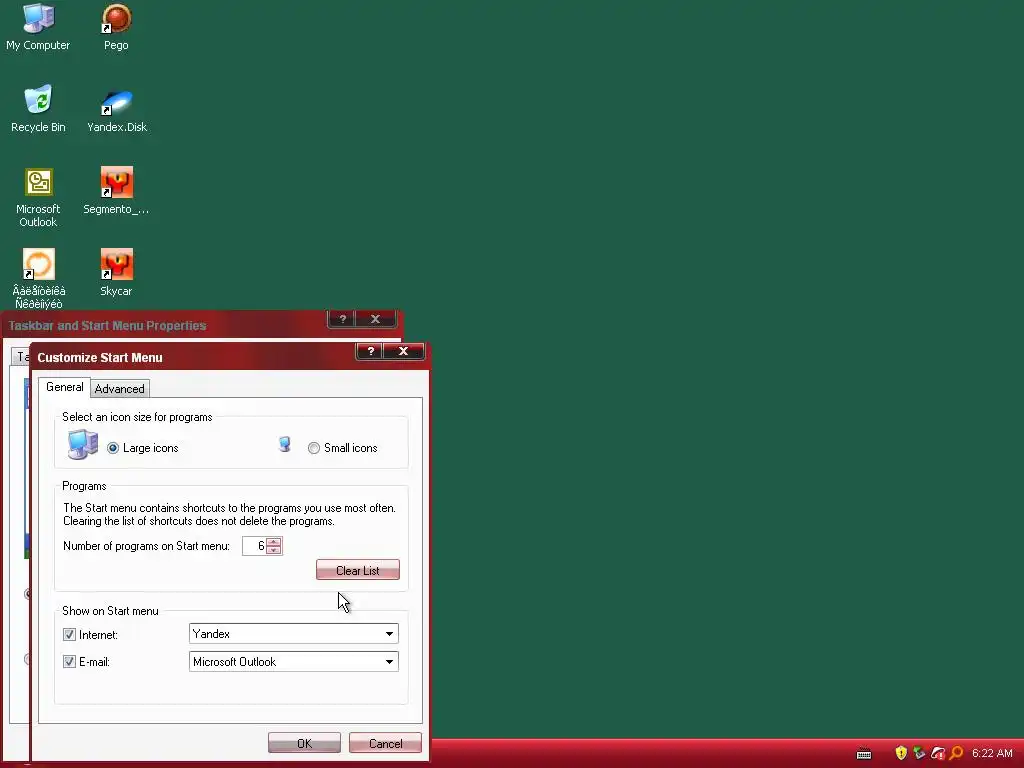Click the number of programs input field
Image resolution: width=1024 pixels, height=768 pixels.
point(254,546)
